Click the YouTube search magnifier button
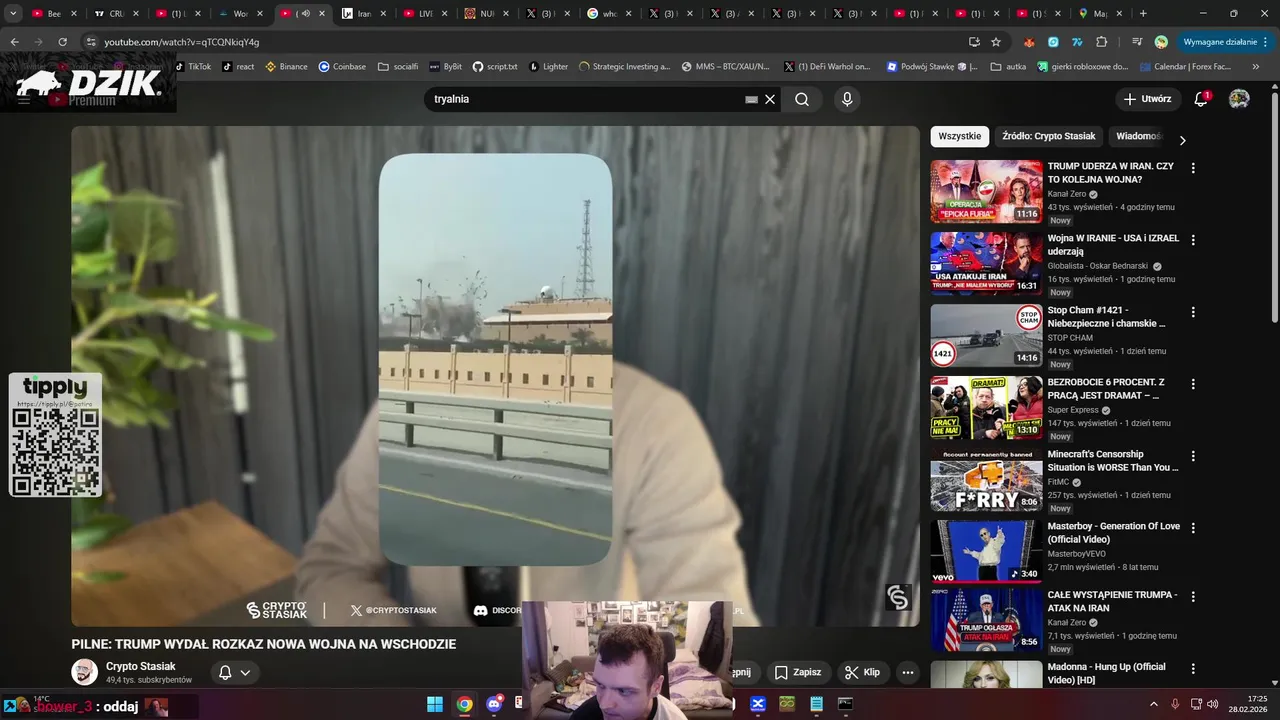Viewport: 1280px width, 720px height. [x=802, y=99]
